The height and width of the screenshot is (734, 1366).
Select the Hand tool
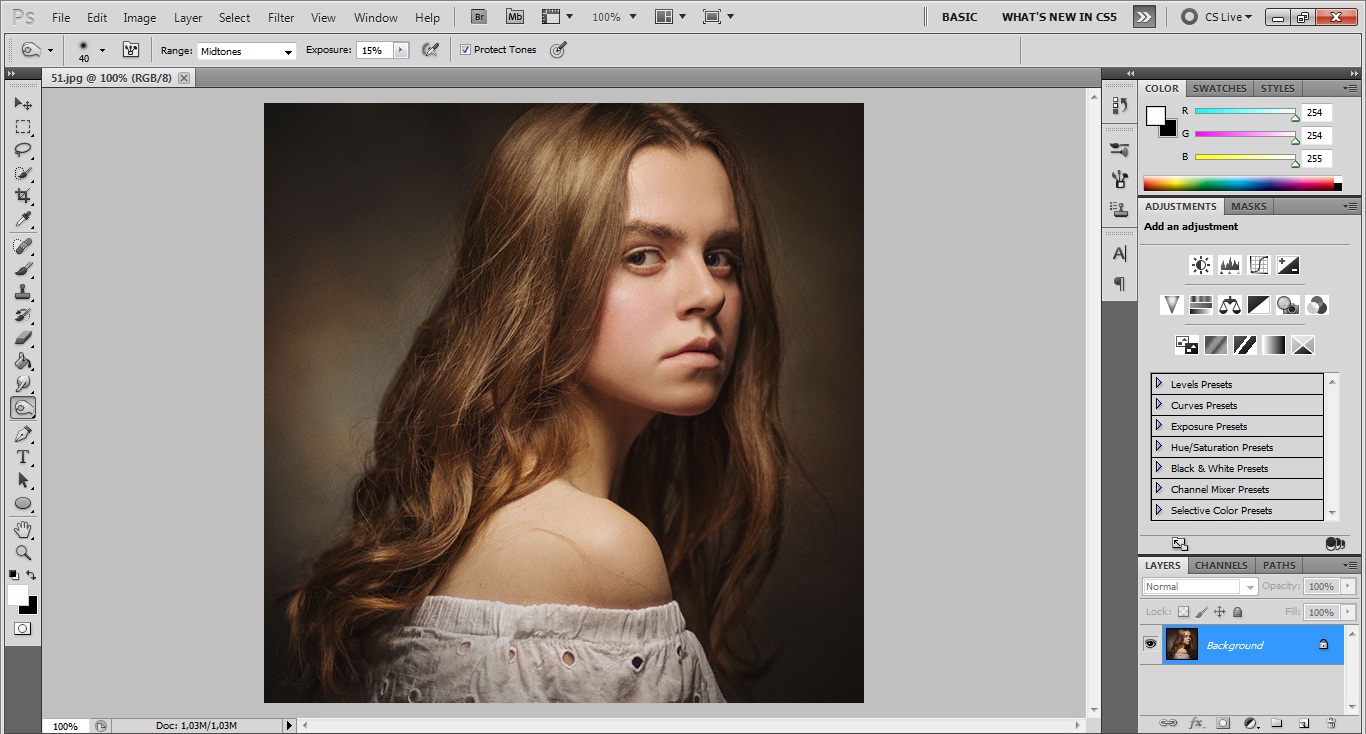click(x=23, y=529)
